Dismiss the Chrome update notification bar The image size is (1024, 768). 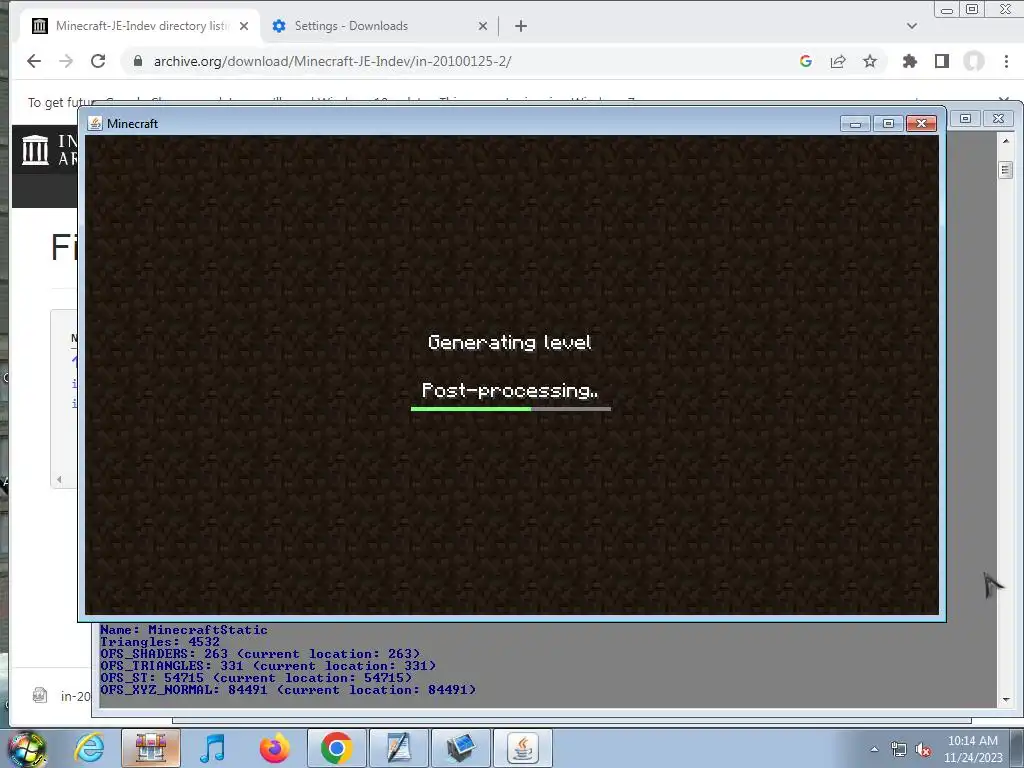[x=1004, y=100]
